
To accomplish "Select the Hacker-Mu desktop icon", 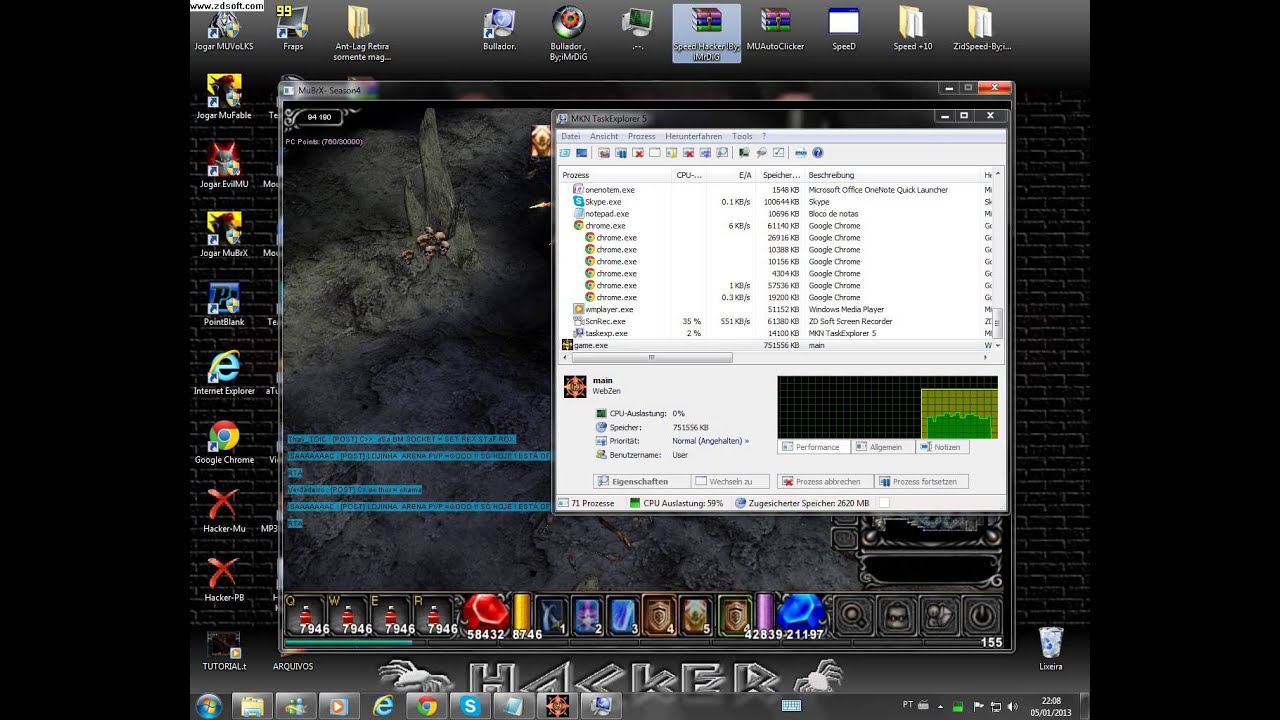I will 224,510.
